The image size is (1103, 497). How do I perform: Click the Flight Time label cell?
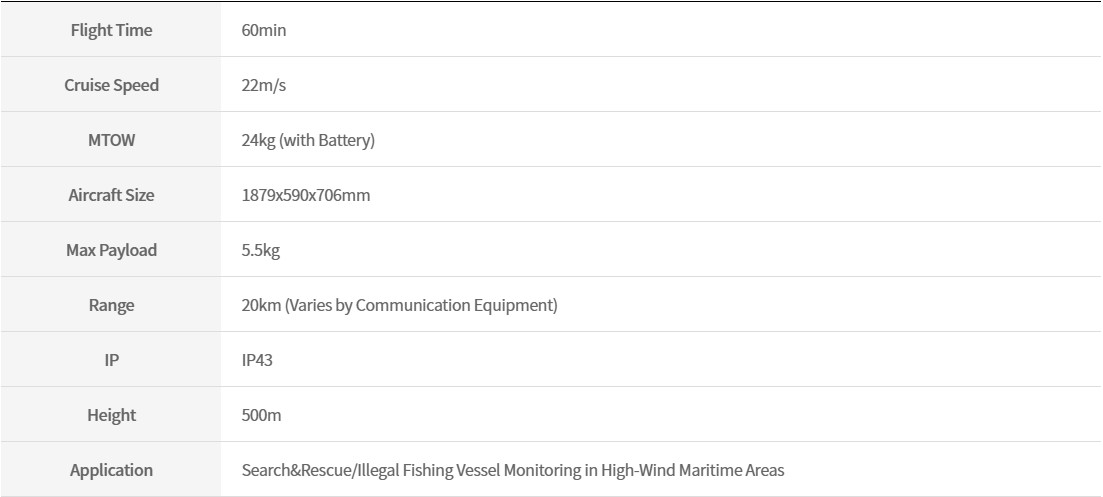coord(111,30)
